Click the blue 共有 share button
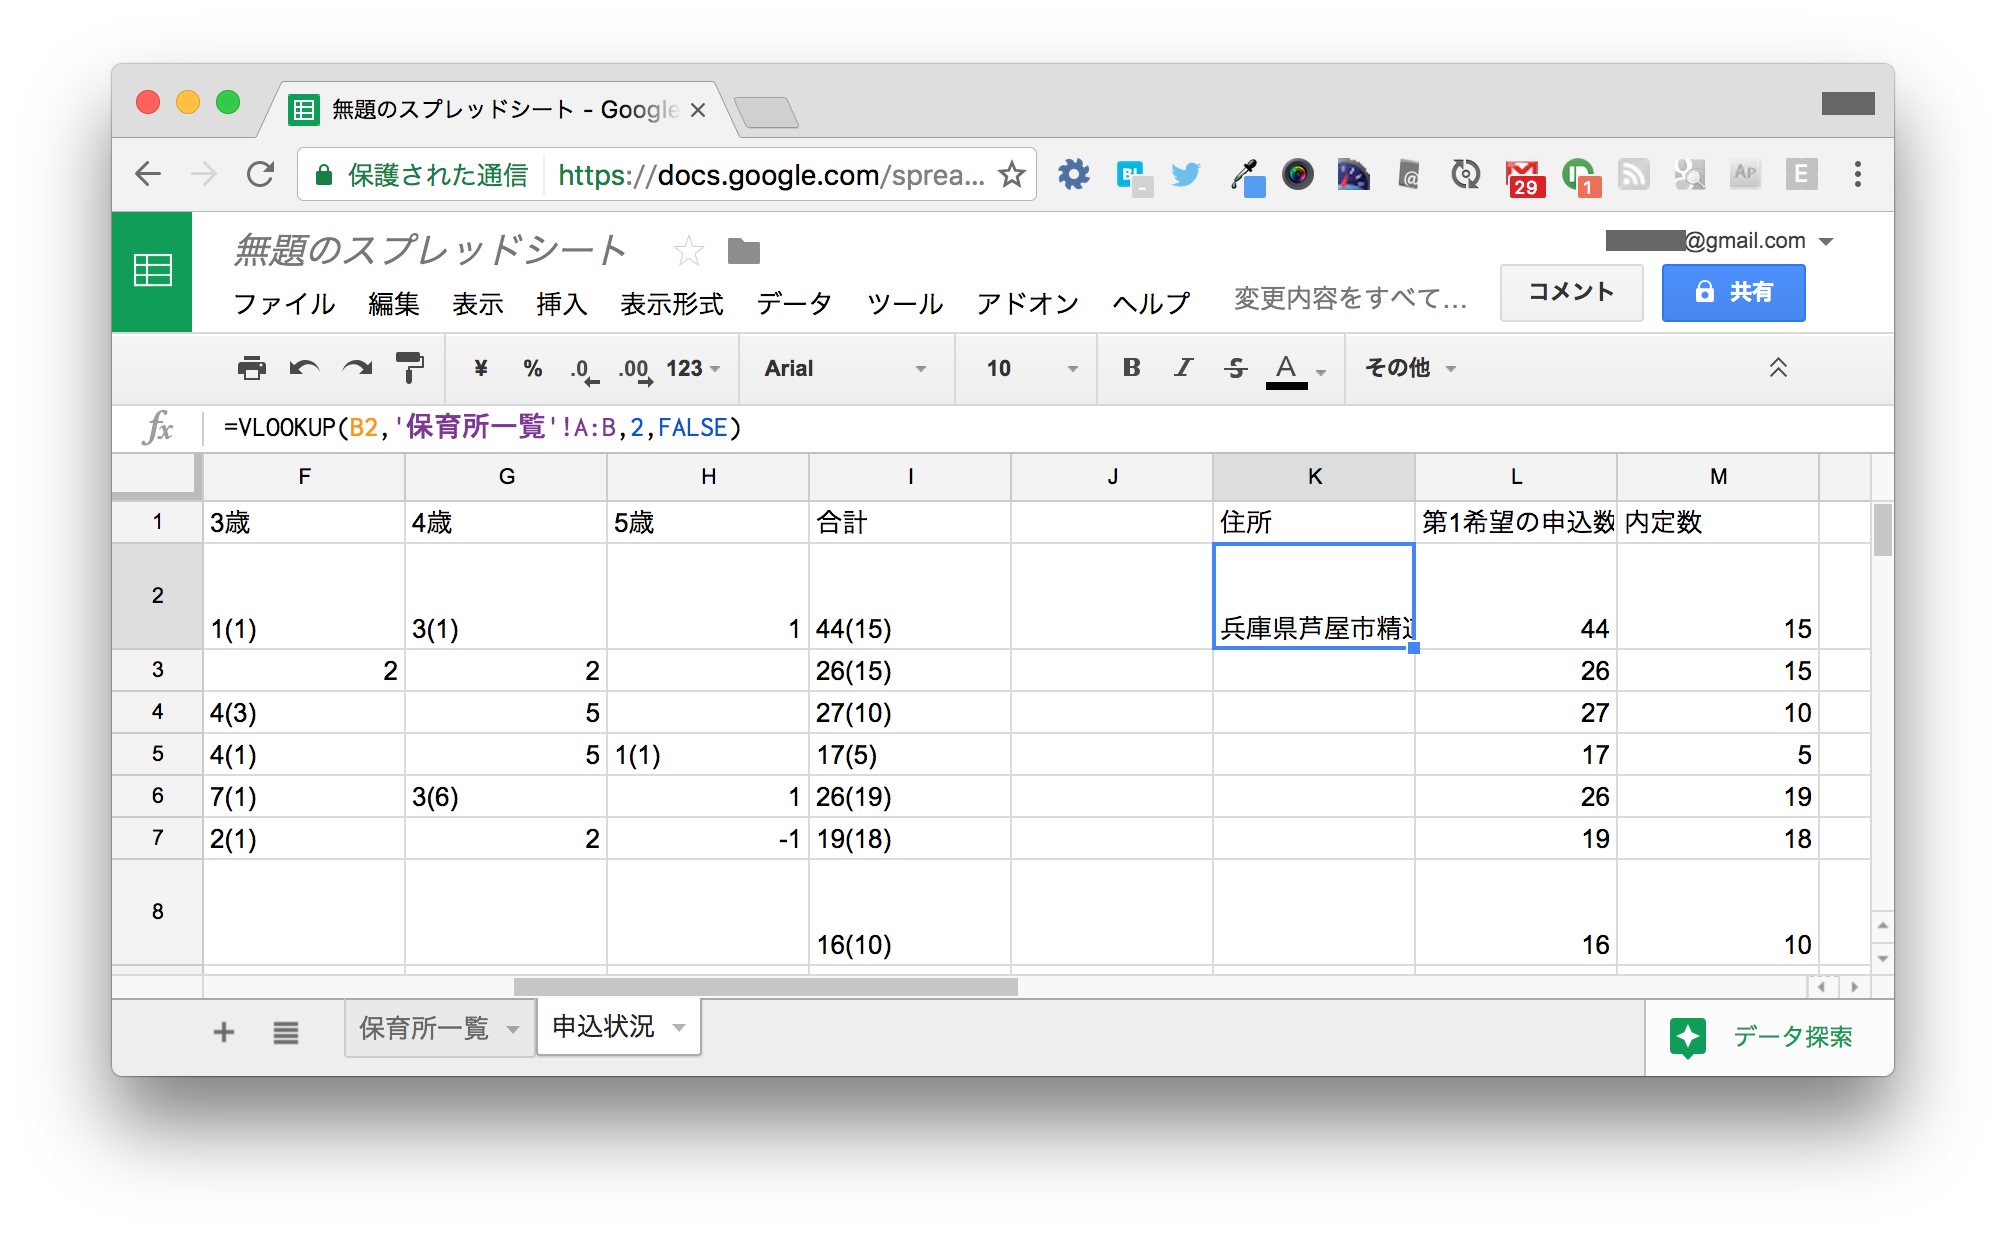This screenshot has height=1236, width=2006. [1733, 292]
